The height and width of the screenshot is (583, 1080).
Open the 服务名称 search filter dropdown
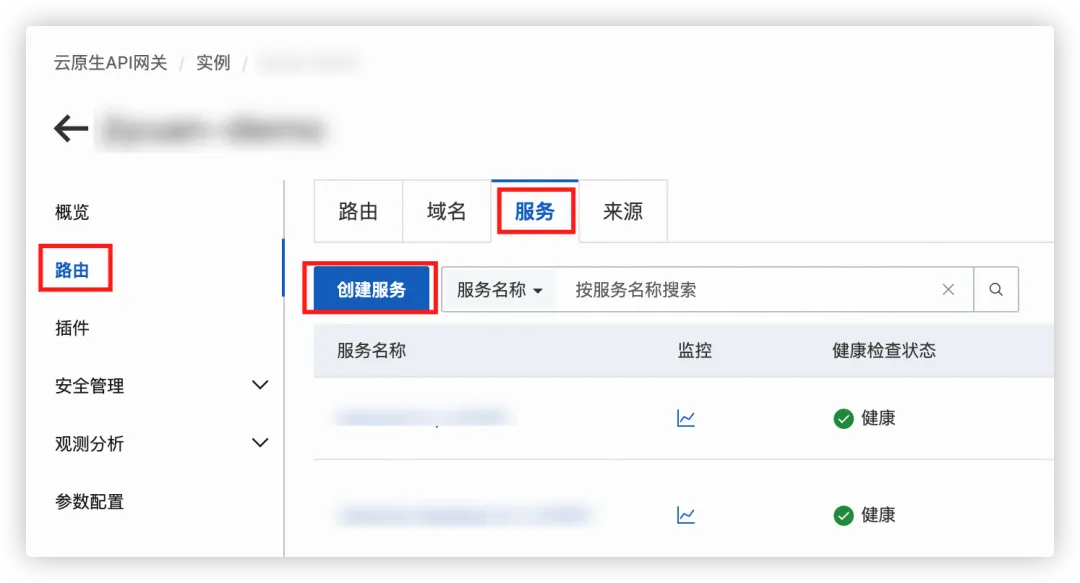tap(499, 289)
